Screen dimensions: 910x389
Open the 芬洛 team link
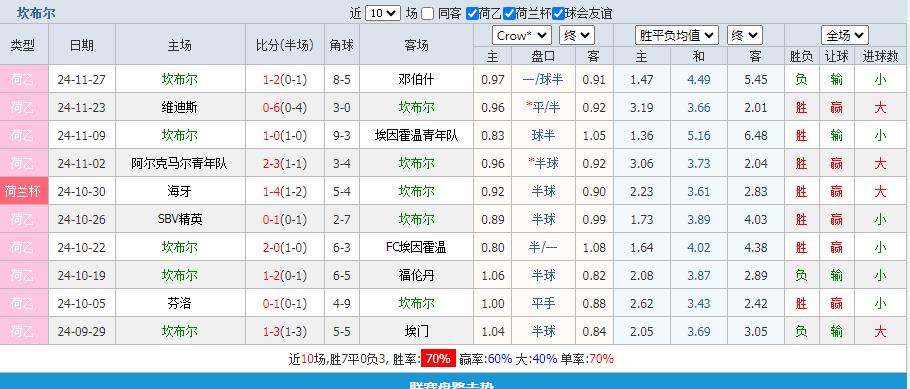(180, 304)
